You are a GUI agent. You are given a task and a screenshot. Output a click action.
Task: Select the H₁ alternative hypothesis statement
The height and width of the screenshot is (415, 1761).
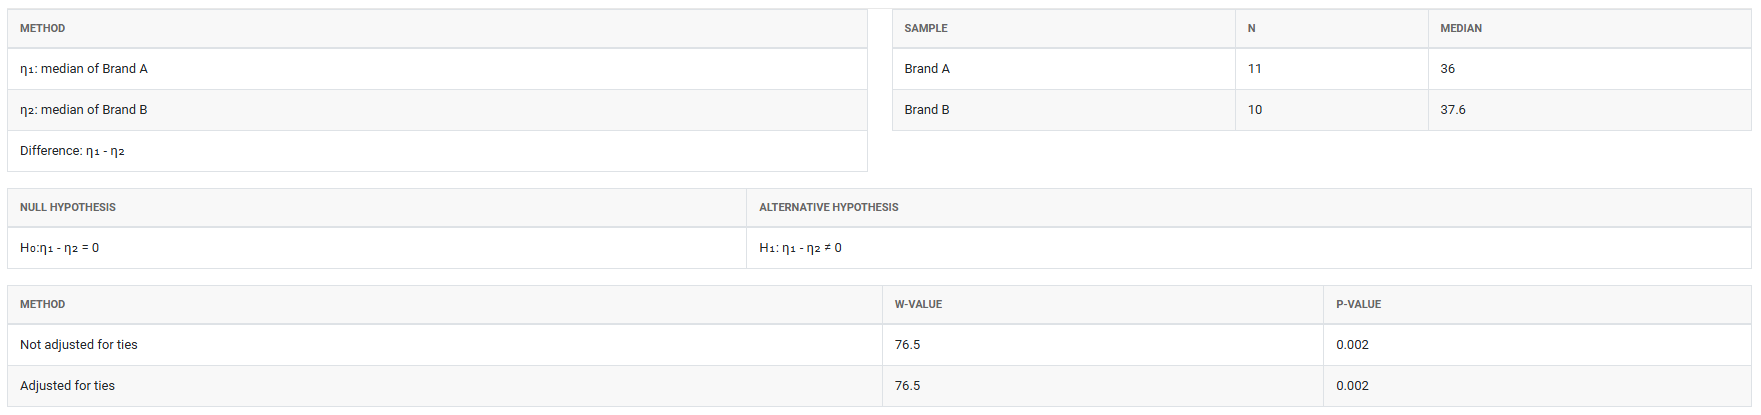[801, 248]
